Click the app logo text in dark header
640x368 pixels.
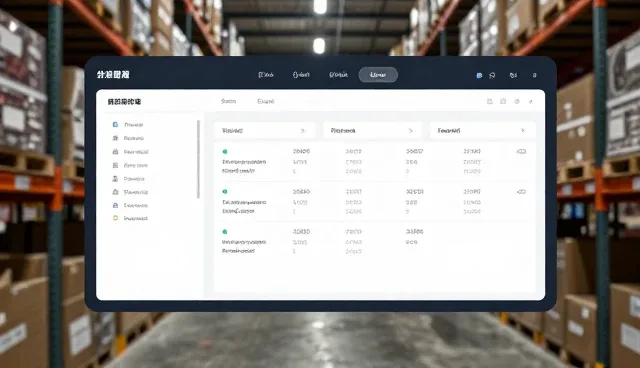click(x=113, y=75)
